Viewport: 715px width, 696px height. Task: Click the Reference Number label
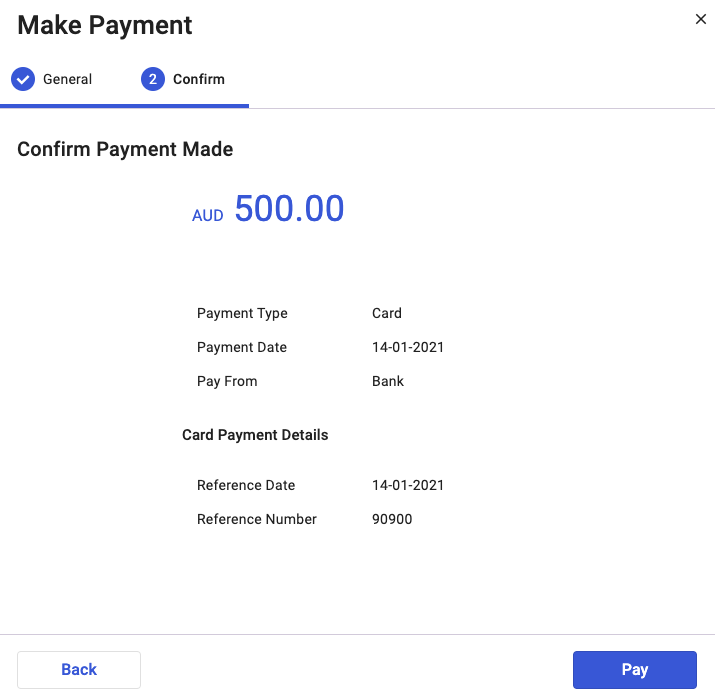tap(257, 519)
